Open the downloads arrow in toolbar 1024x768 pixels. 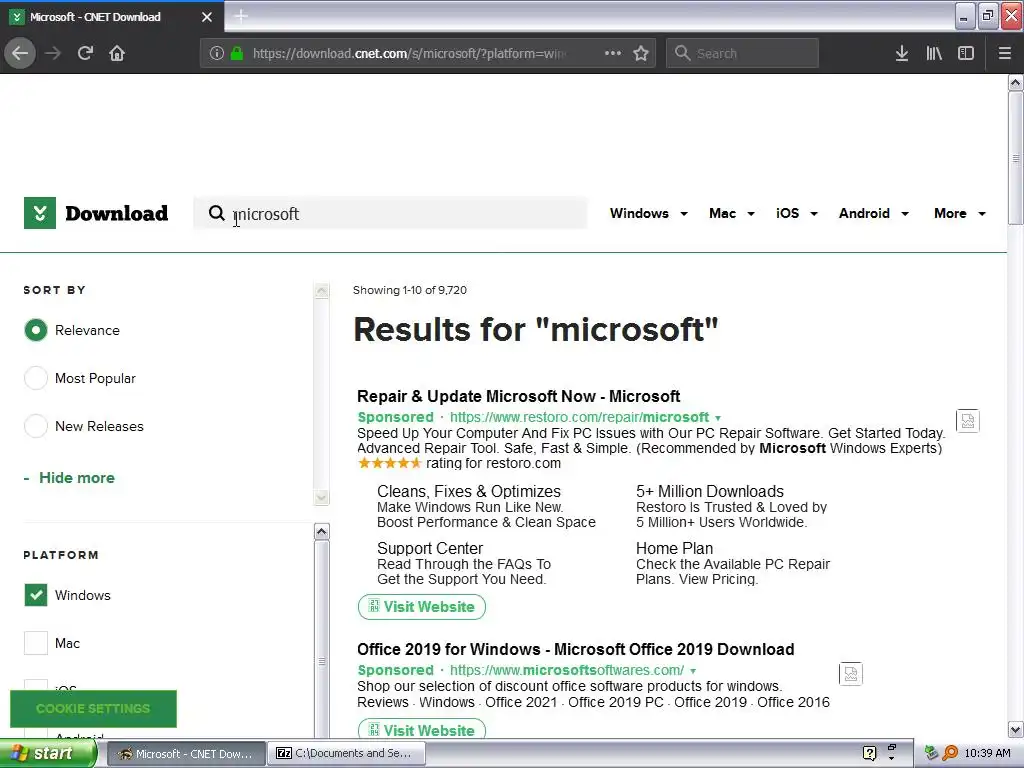pyautogui.click(x=901, y=53)
